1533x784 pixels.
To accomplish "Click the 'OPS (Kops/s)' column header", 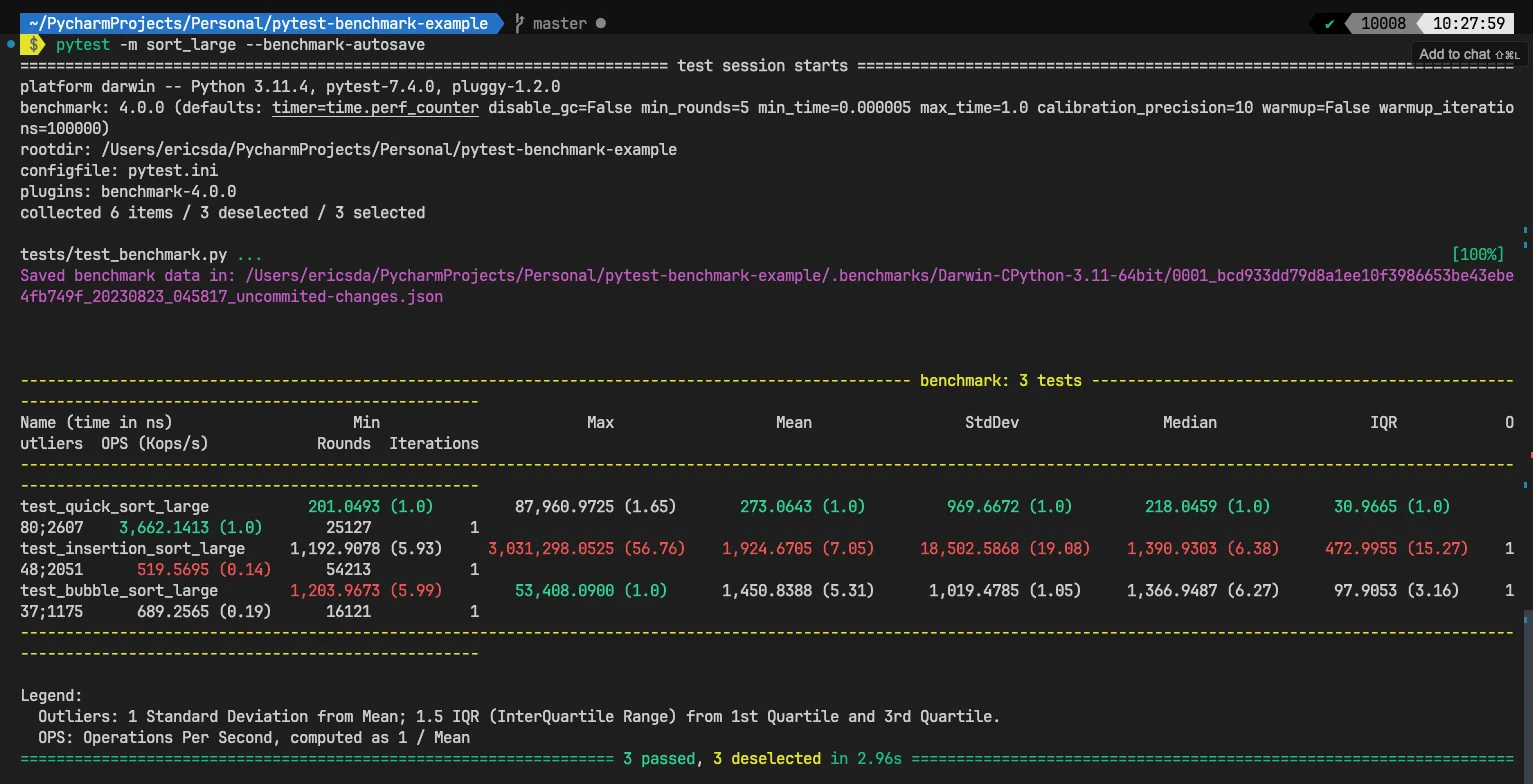I will pos(155,444).
